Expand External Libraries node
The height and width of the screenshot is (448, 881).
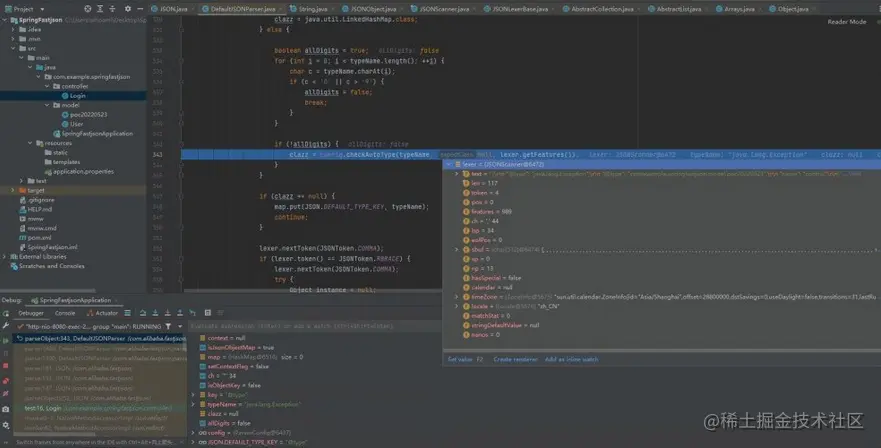5,257
